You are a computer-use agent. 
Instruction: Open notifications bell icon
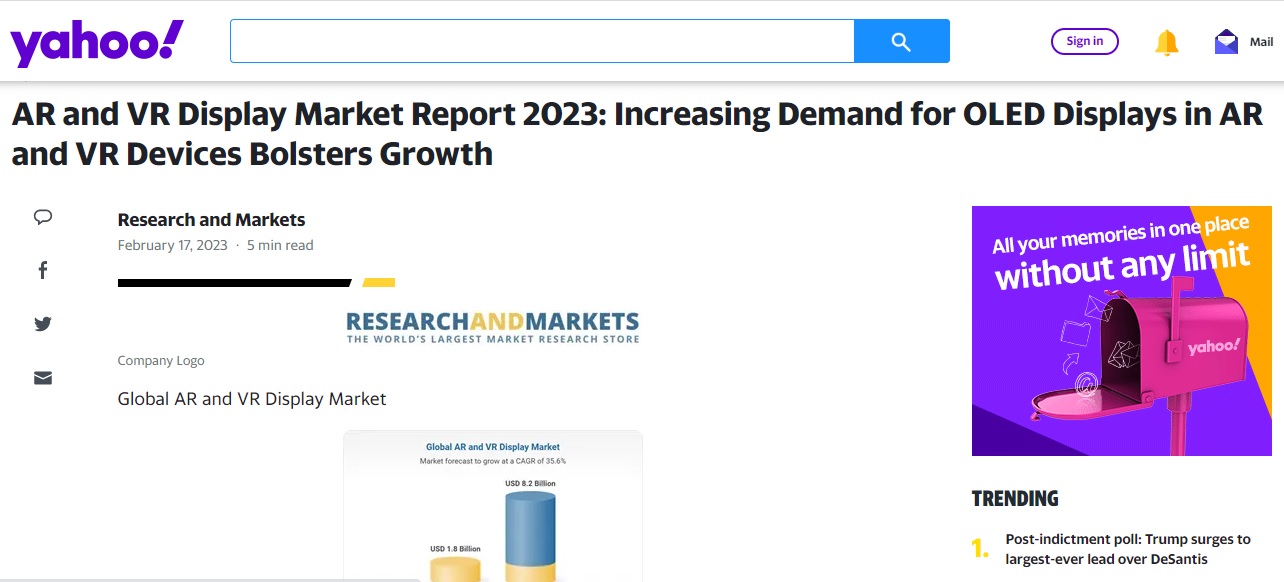coord(1167,42)
